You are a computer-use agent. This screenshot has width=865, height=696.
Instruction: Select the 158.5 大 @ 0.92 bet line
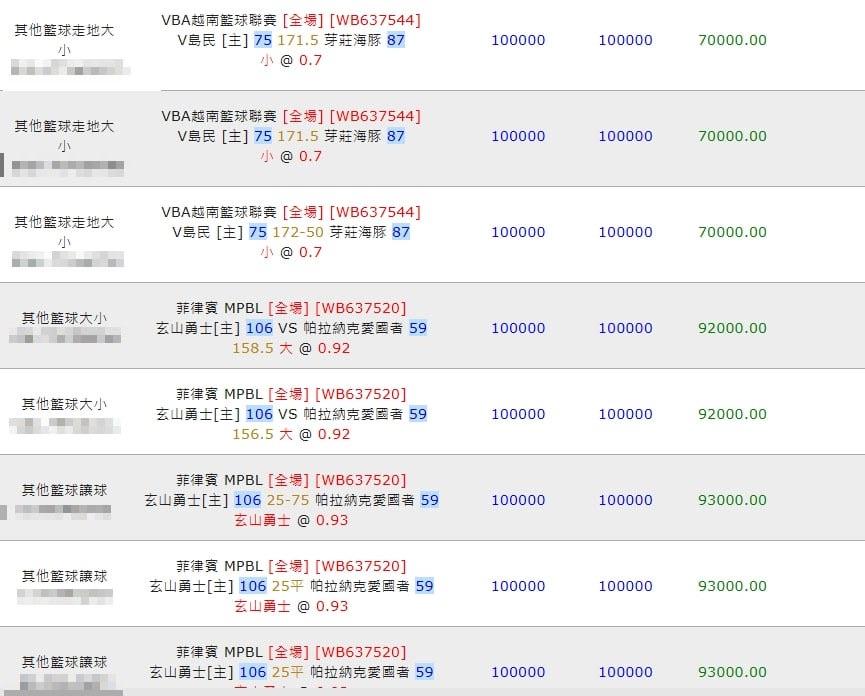(291, 349)
